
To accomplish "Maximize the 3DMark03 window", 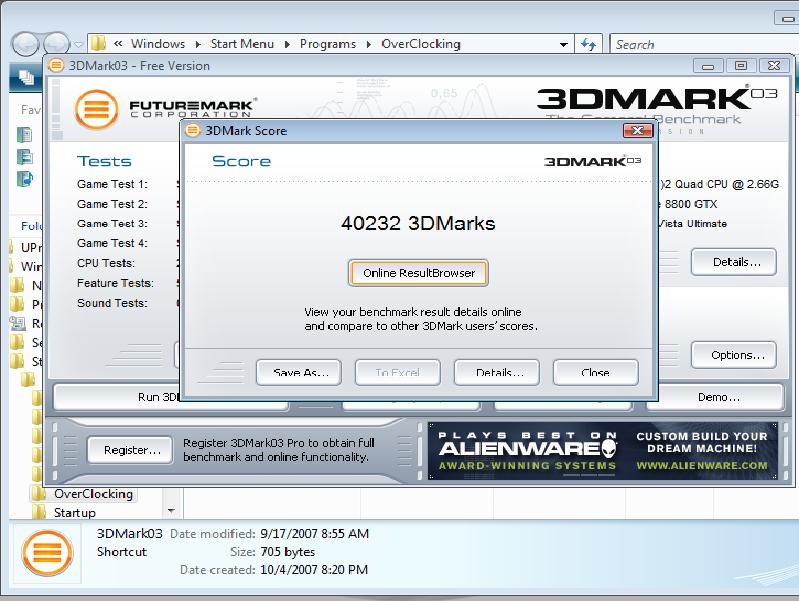I will pos(741,65).
